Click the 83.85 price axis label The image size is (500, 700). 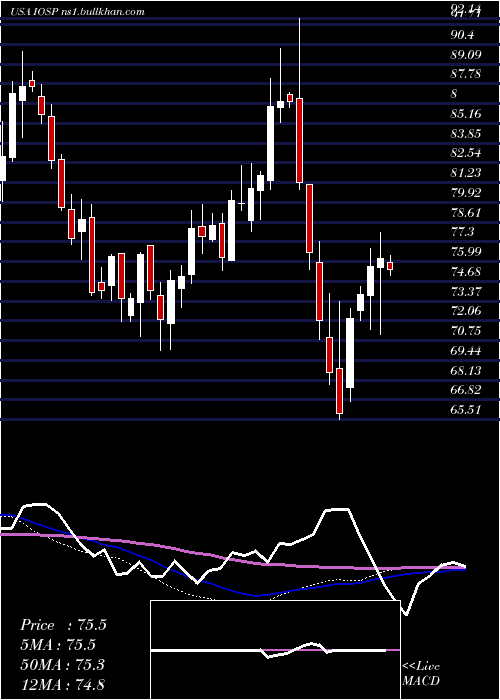point(466,133)
